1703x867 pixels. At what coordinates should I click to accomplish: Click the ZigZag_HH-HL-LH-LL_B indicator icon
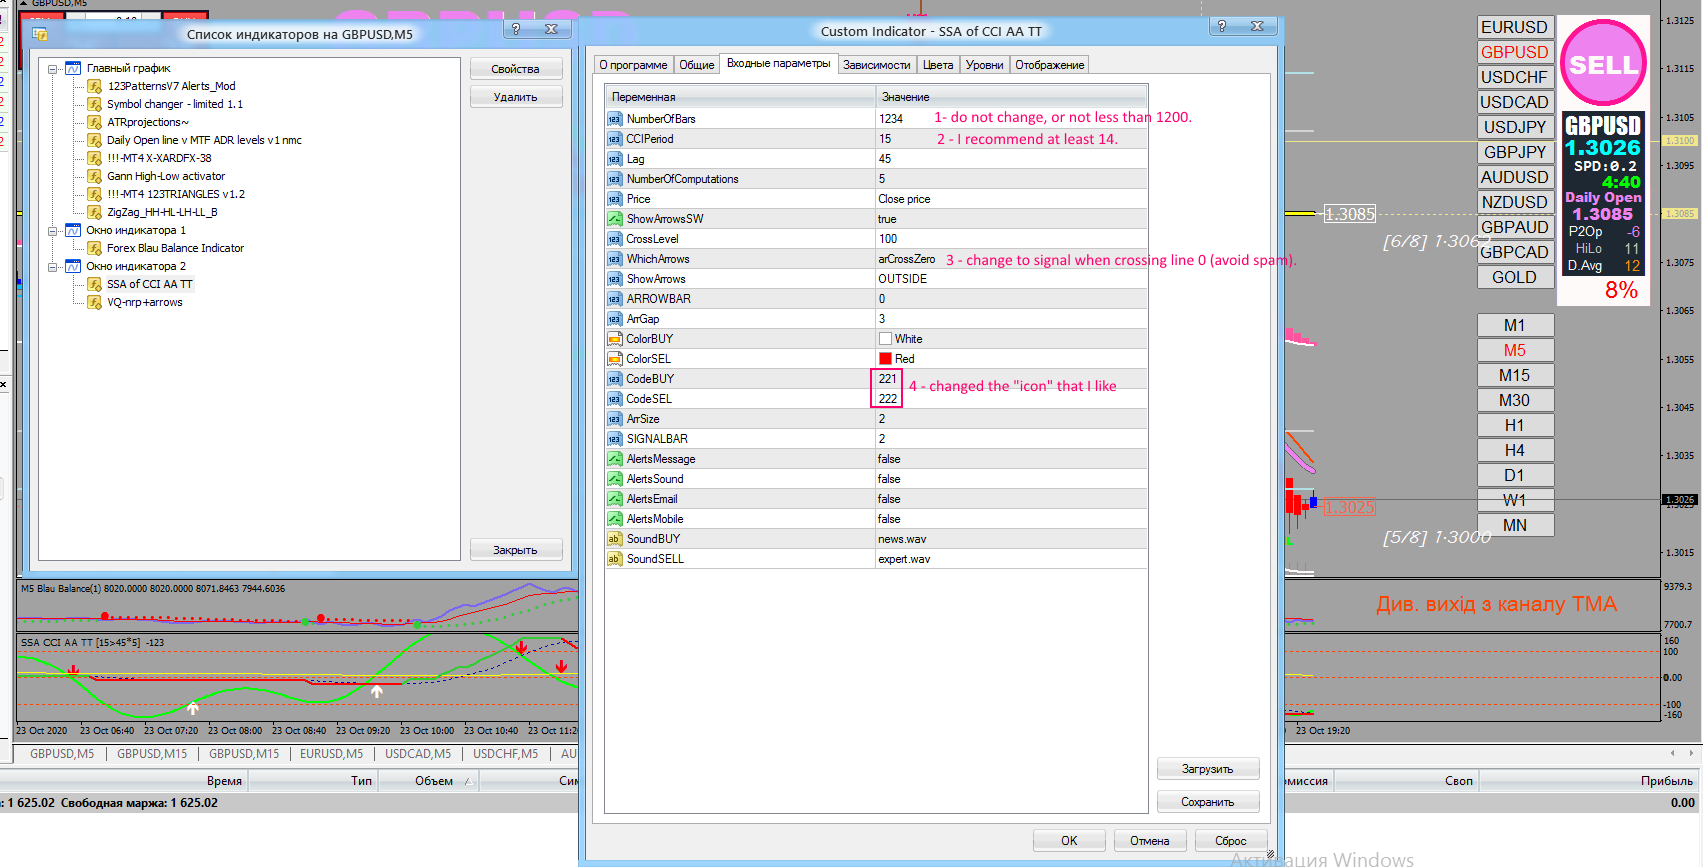95,212
